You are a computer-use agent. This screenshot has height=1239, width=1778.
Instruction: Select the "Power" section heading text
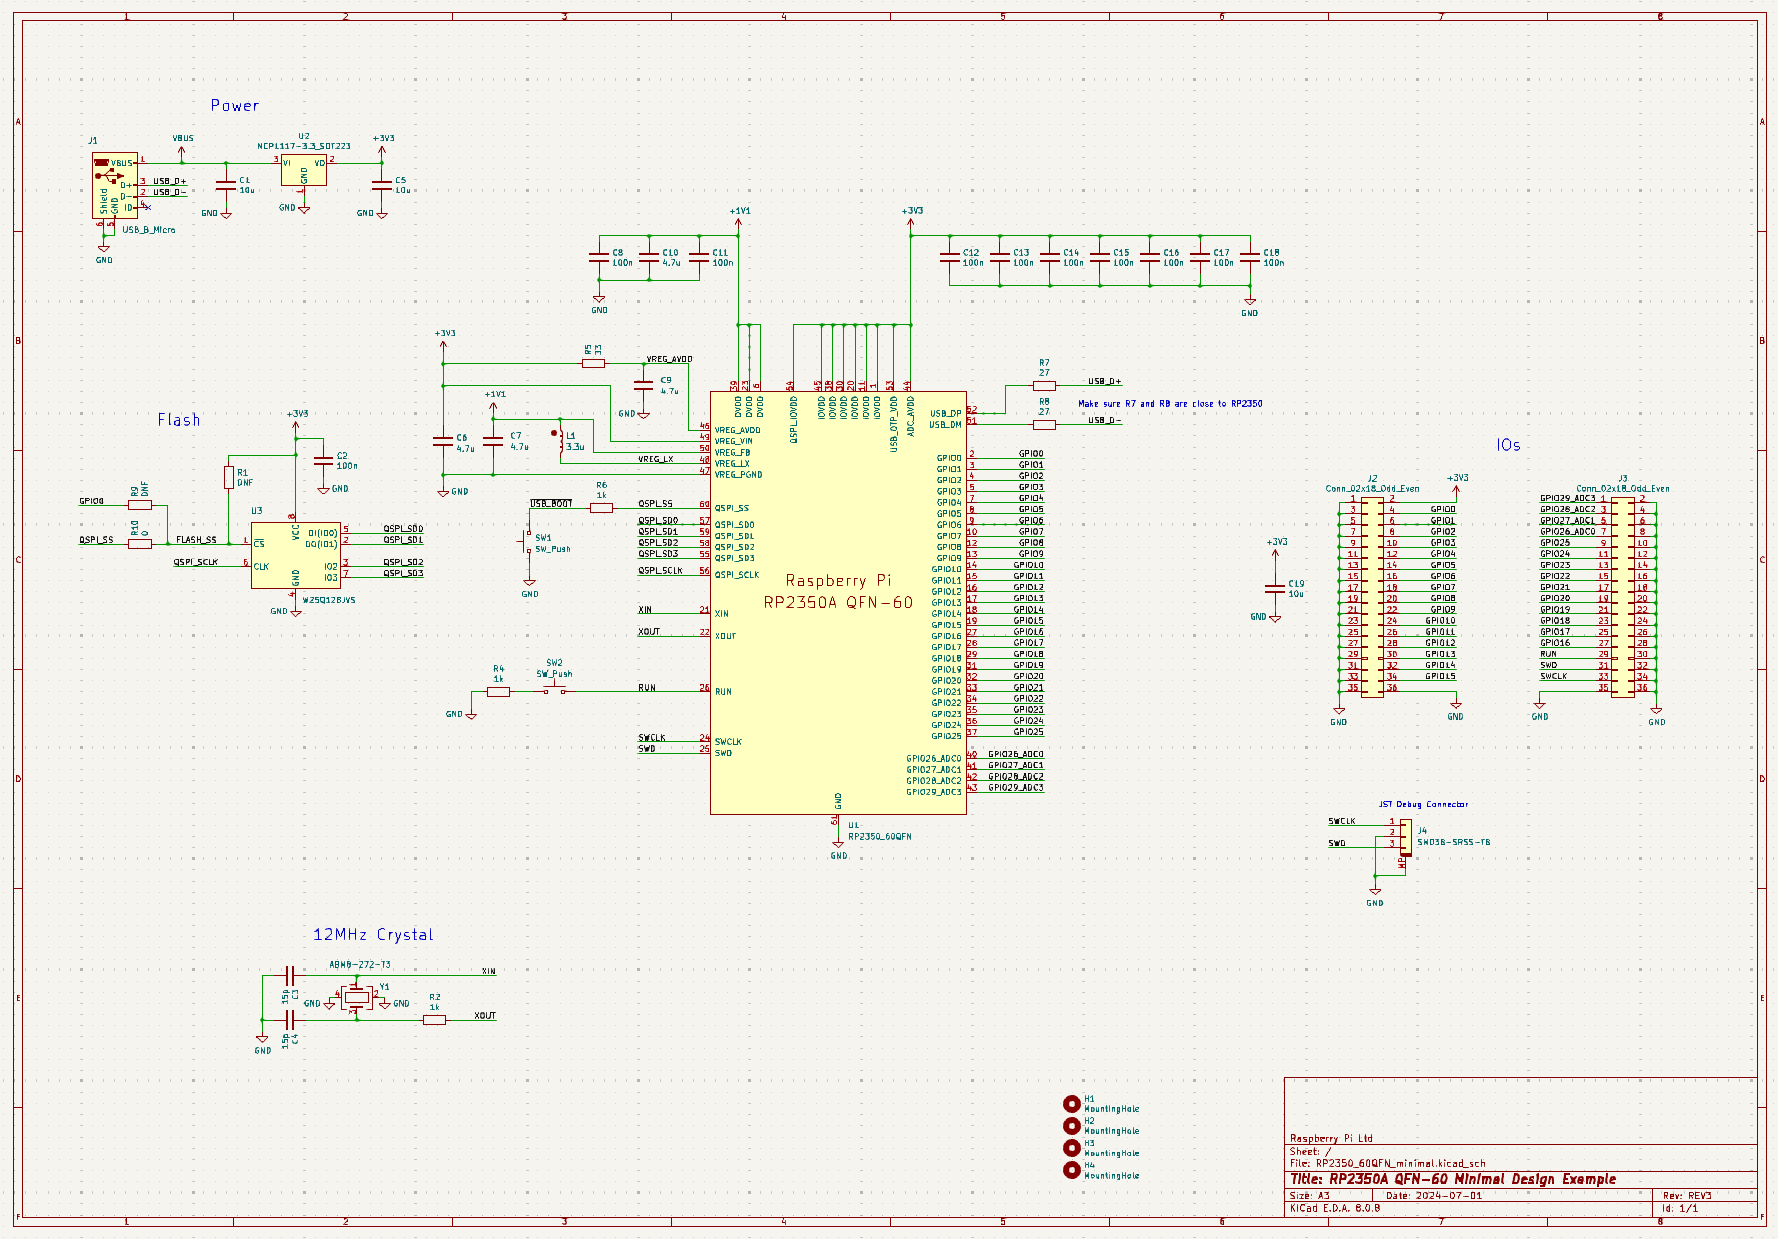[234, 106]
